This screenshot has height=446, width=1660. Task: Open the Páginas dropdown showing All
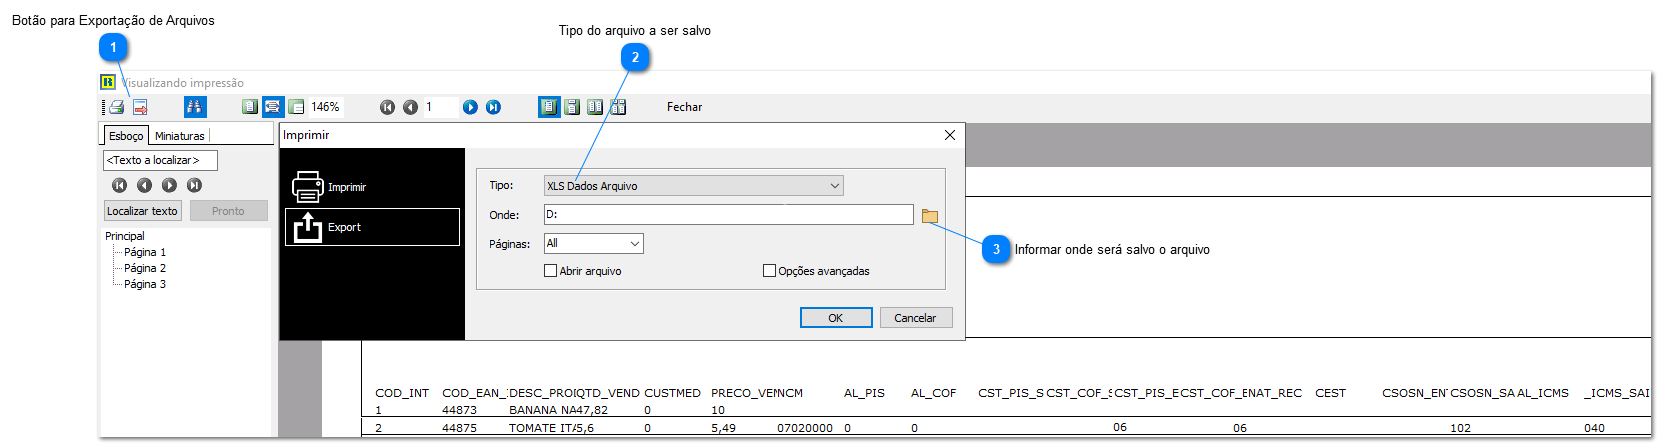pos(593,243)
